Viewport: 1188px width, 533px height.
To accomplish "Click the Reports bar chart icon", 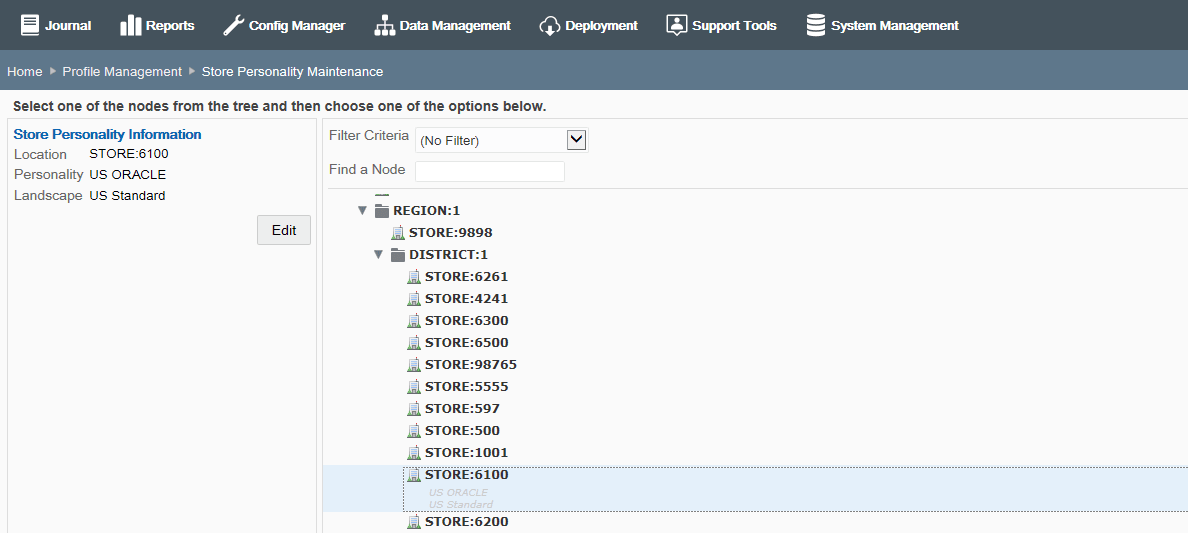I will click(131, 26).
